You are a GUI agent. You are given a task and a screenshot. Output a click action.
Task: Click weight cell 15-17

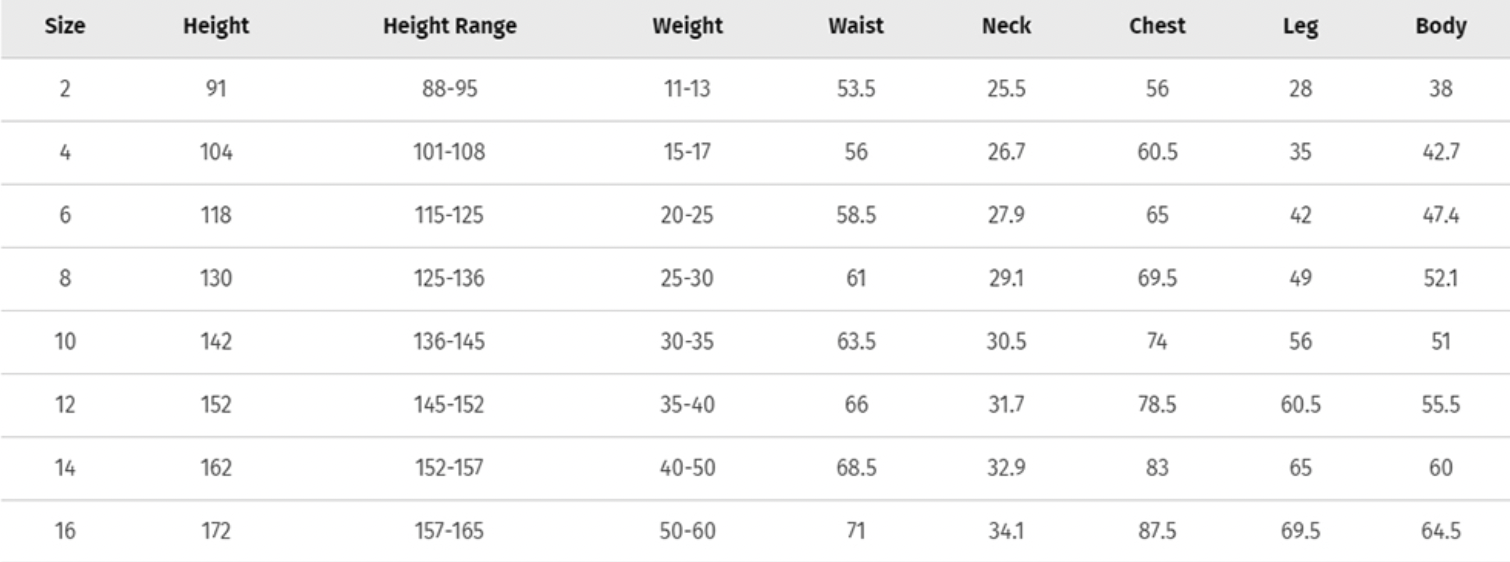coord(687,152)
